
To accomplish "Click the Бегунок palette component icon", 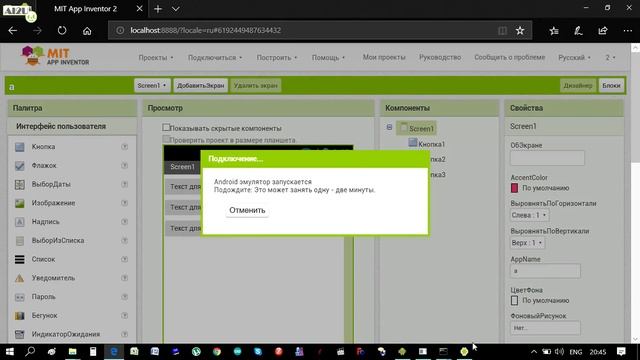I will (x=20, y=316).
